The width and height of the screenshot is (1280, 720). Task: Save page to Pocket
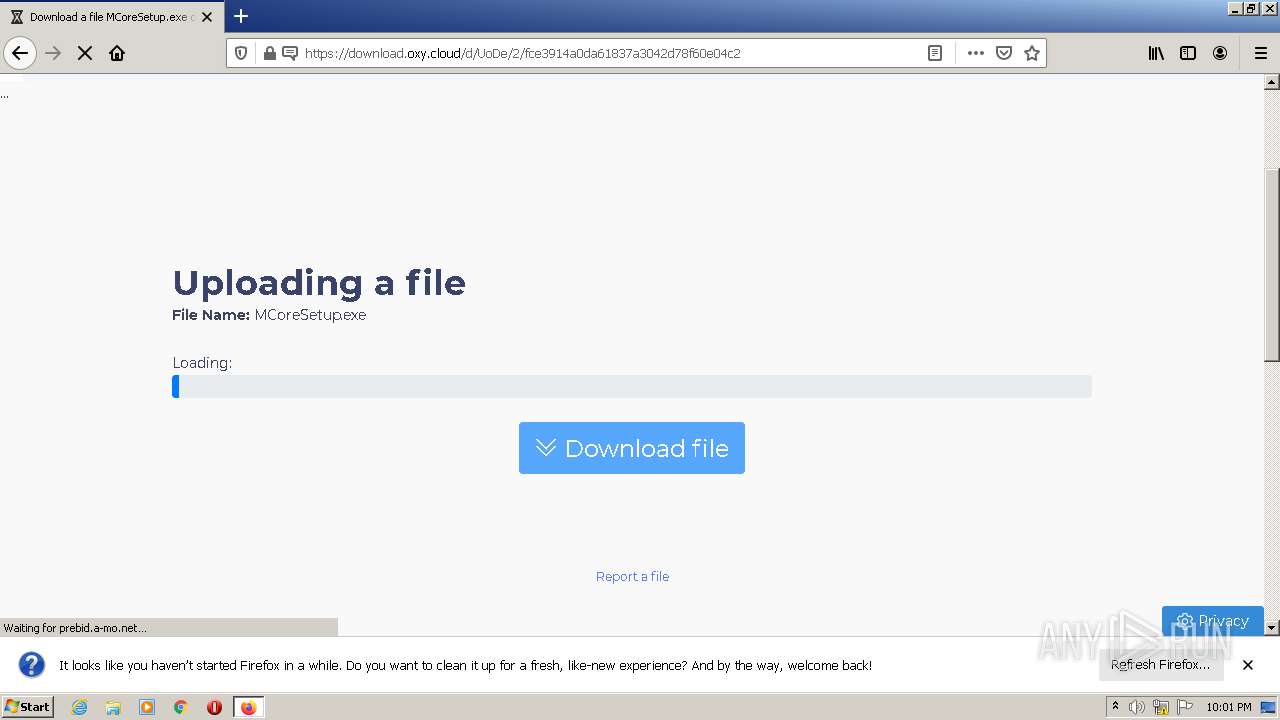pyautogui.click(x=1004, y=53)
